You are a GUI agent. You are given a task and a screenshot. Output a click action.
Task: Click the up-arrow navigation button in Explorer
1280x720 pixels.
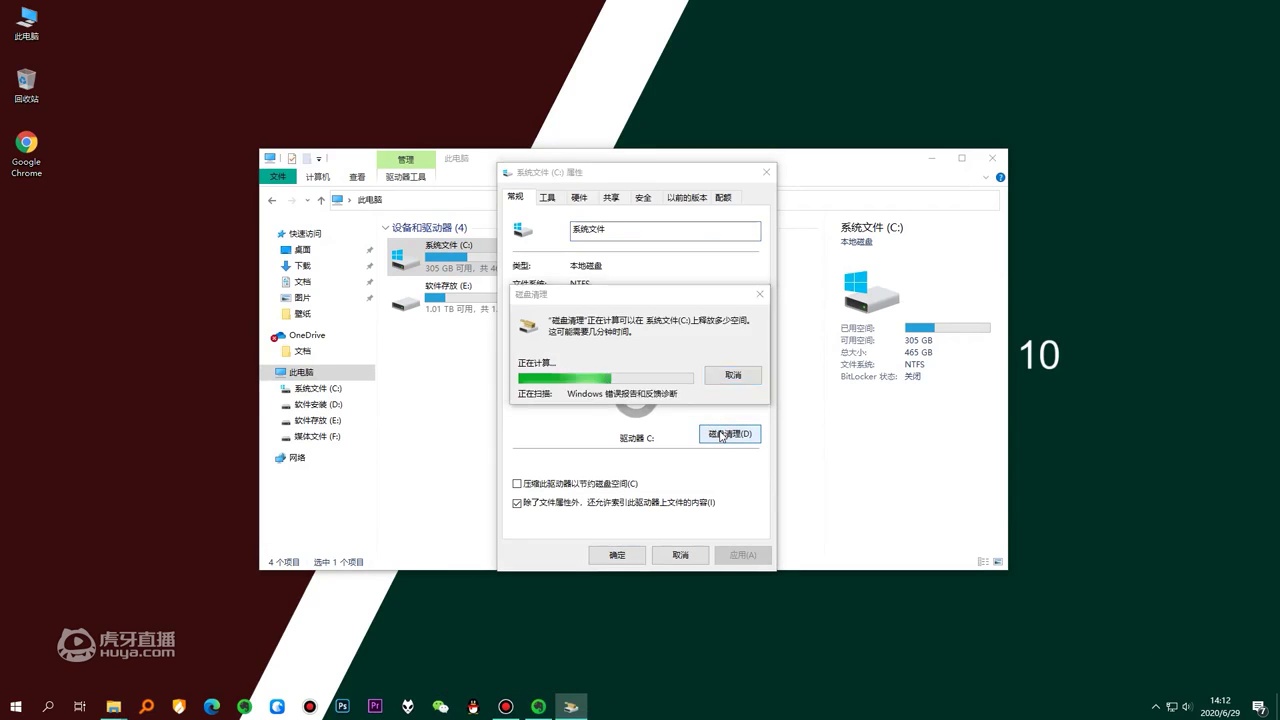pyautogui.click(x=321, y=200)
